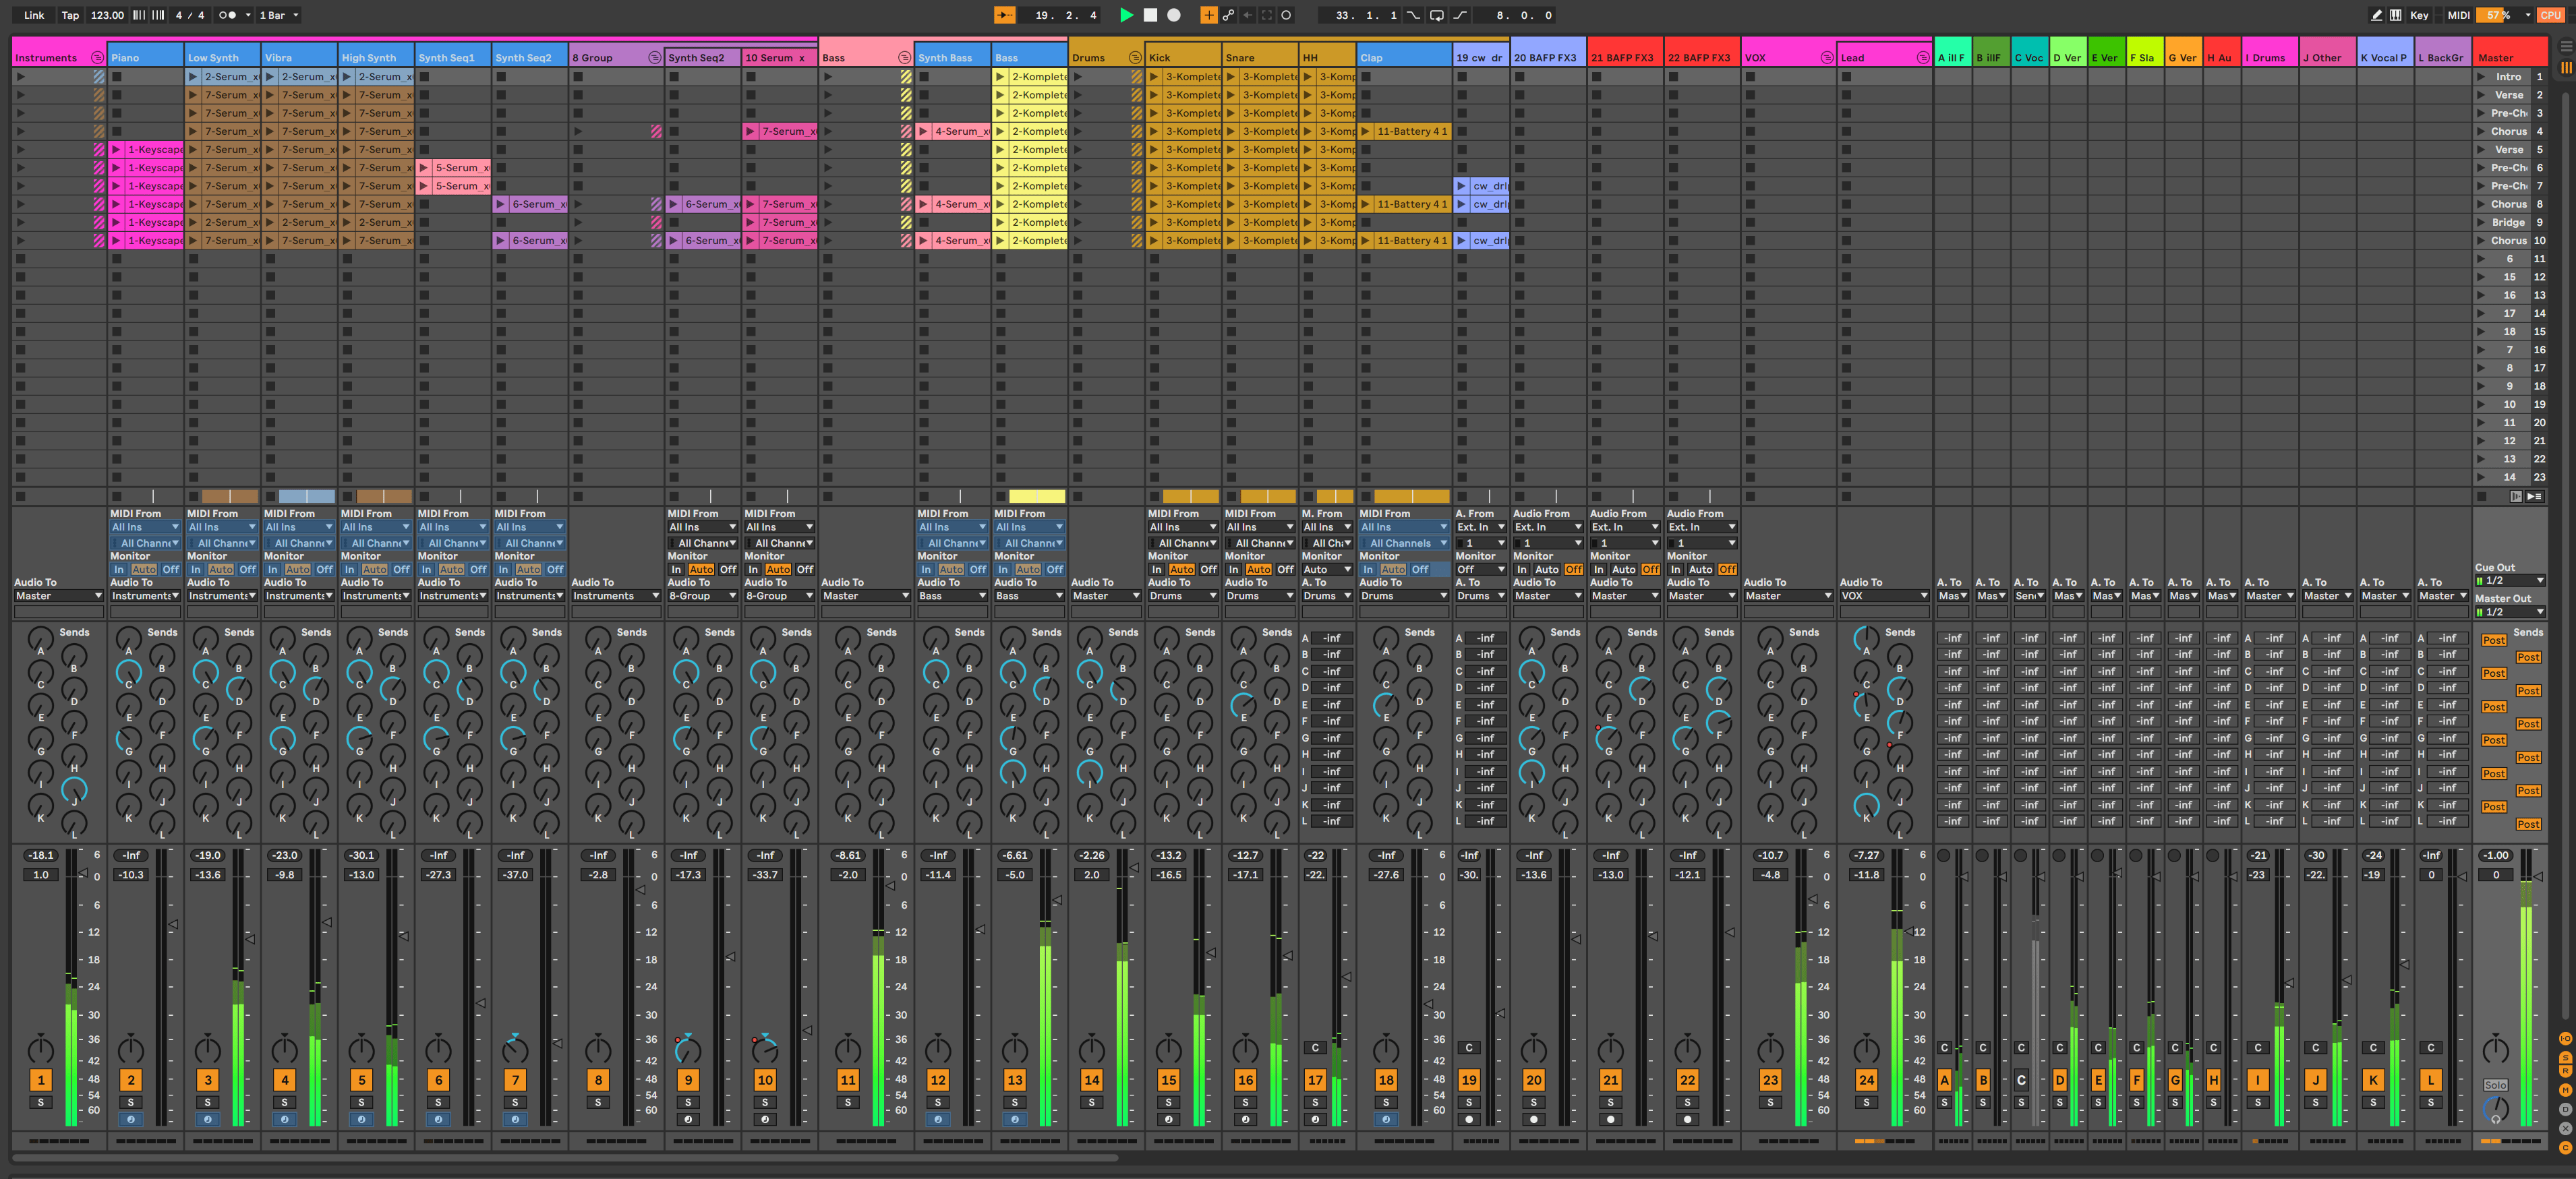Toggle the Follow playback arrow button
The width and height of the screenshot is (2576, 1179).
tap(1004, 15)
